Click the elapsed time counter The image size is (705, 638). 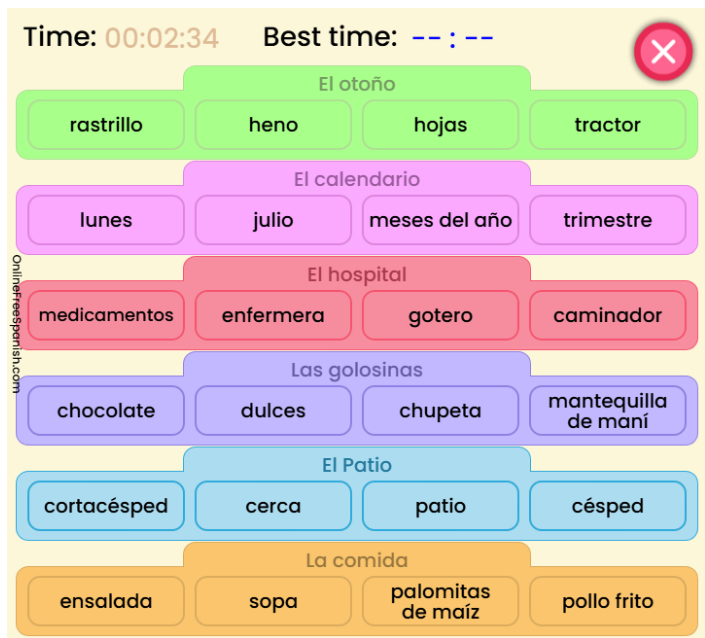(162, 38)
